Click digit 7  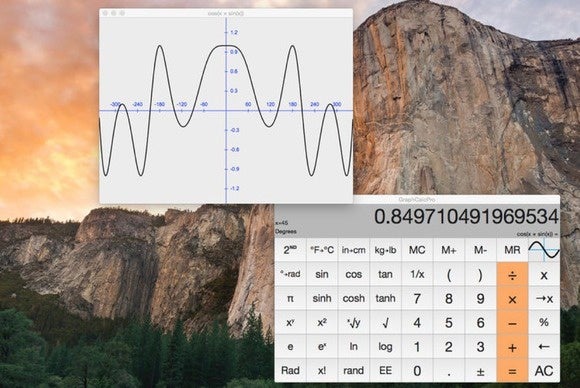click(417, 298)
